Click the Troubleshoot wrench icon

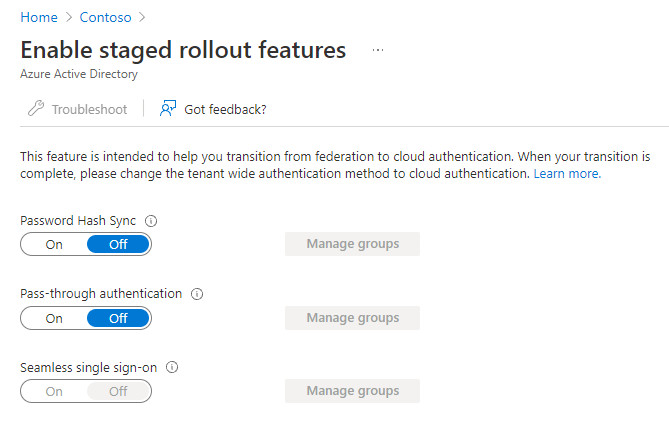[x=36, y=109]
